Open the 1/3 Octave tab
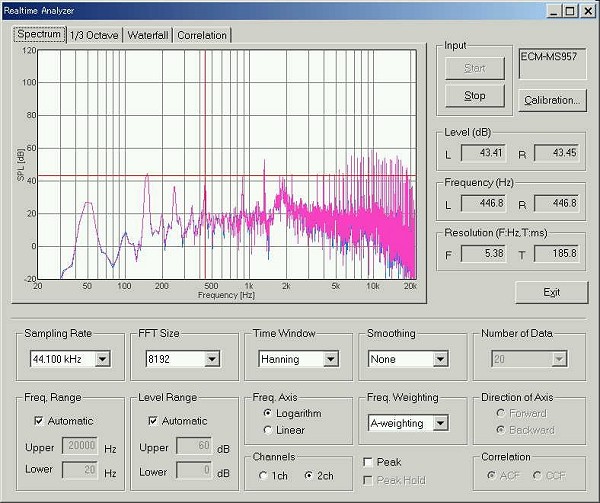The width and height of the screenshot is (600, 503). point(94,35)
